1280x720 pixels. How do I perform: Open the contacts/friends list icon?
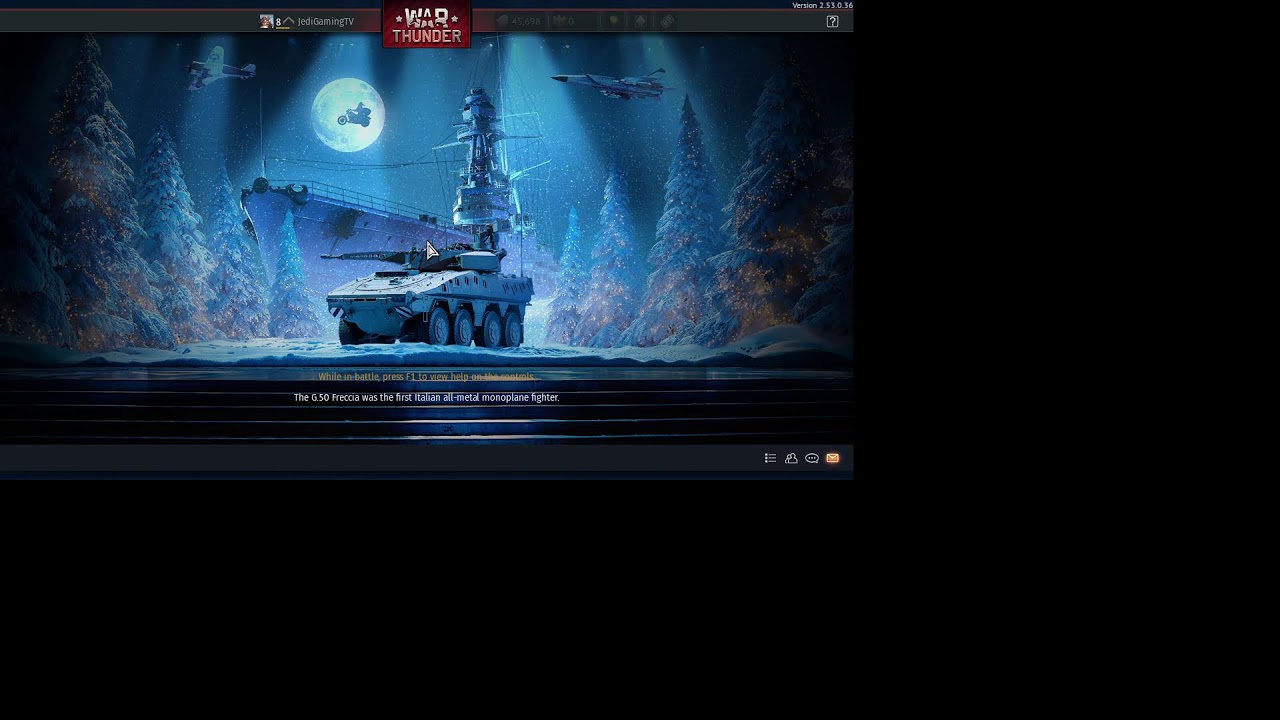coord(791,458)
